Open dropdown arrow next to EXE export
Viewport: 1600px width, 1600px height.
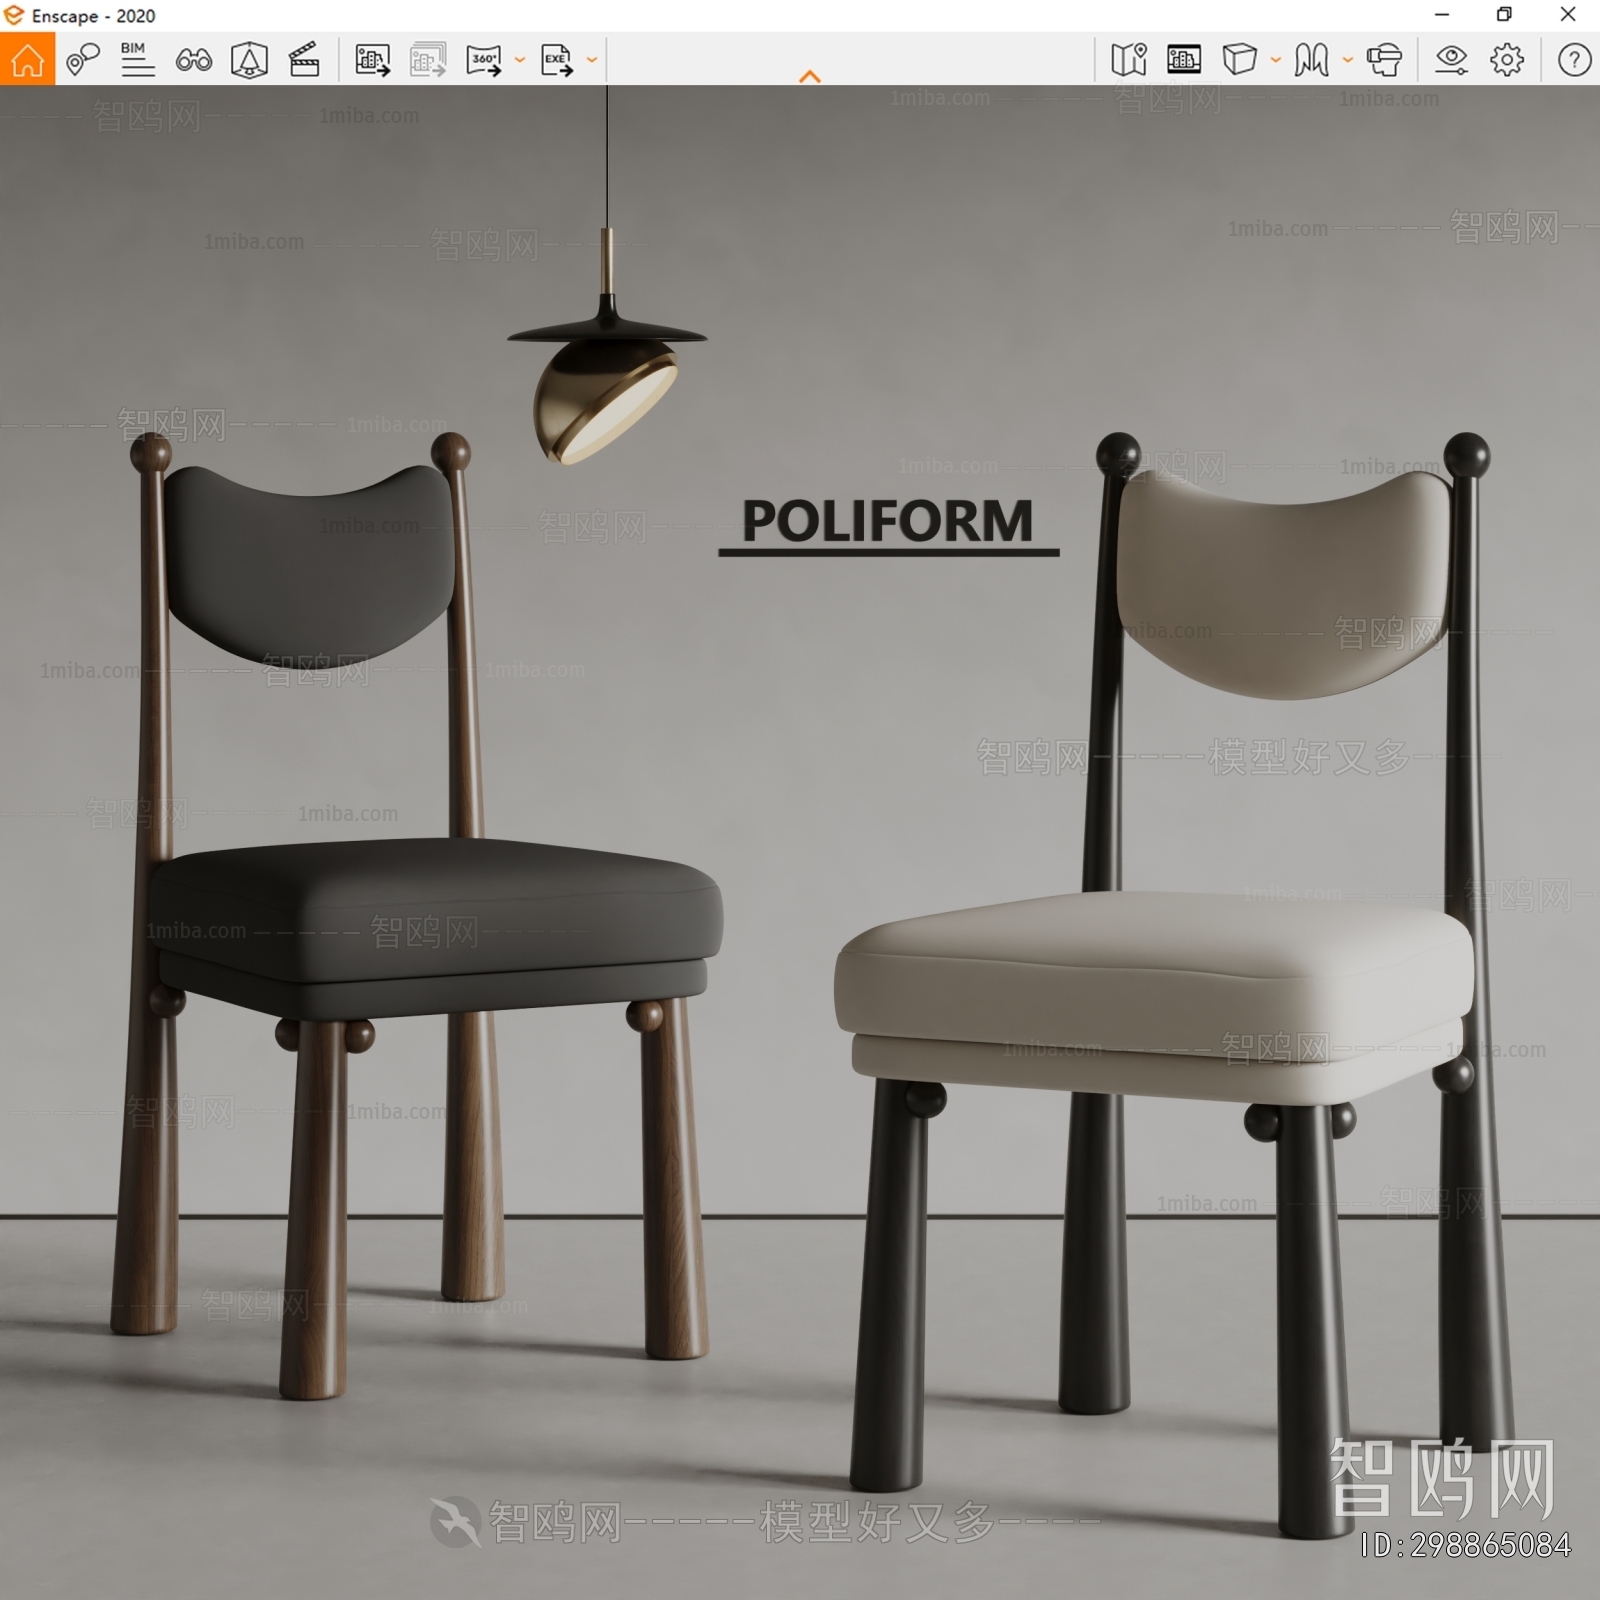point(592,60)
